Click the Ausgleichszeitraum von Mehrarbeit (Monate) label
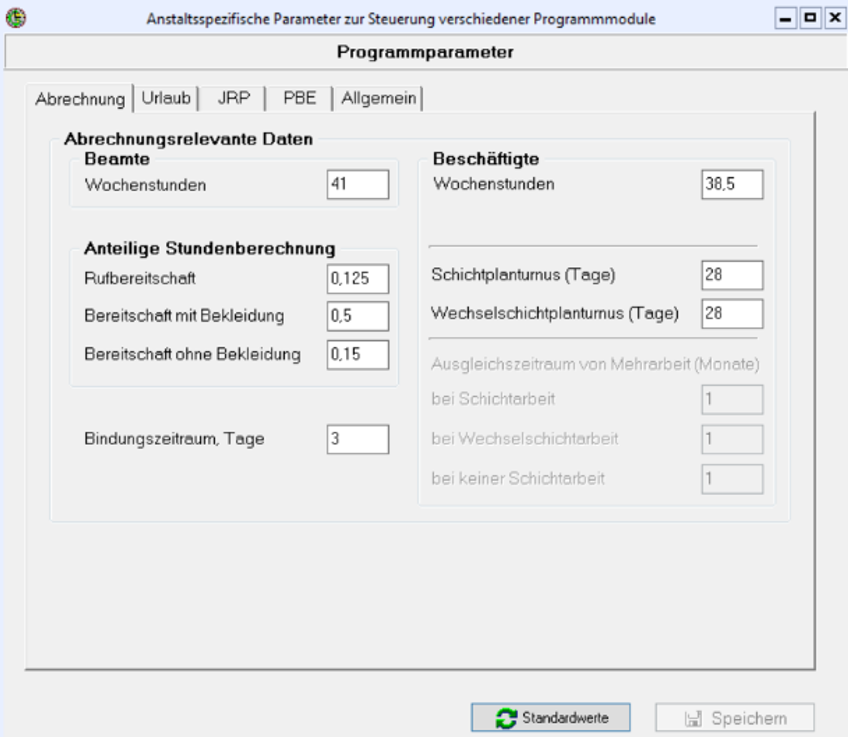The height and width of the screenshot is (737, 848). (x=595, y=364)
